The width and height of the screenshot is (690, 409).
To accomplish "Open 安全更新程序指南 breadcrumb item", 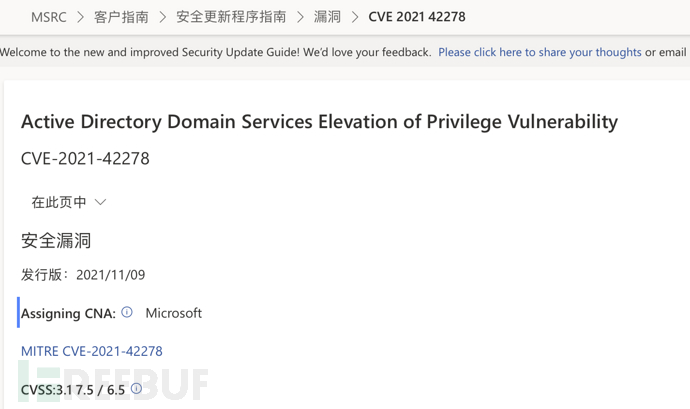I will 231,17.
